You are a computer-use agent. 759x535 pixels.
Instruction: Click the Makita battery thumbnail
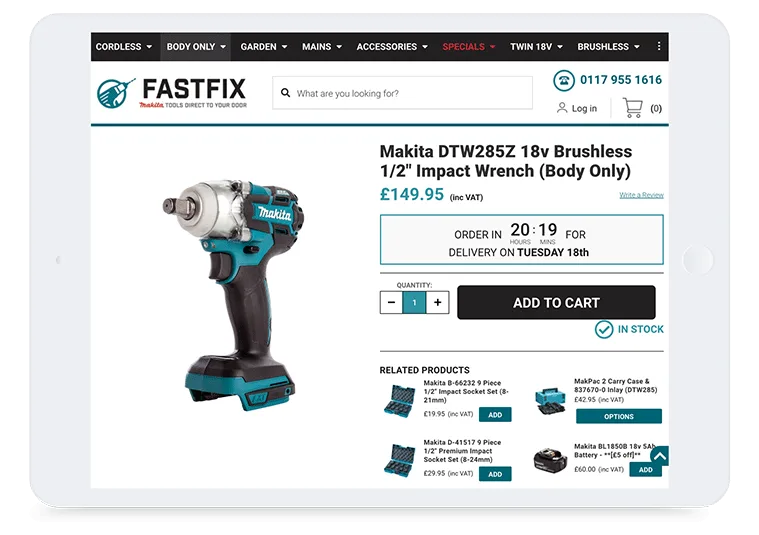click(x=550, y=460)
